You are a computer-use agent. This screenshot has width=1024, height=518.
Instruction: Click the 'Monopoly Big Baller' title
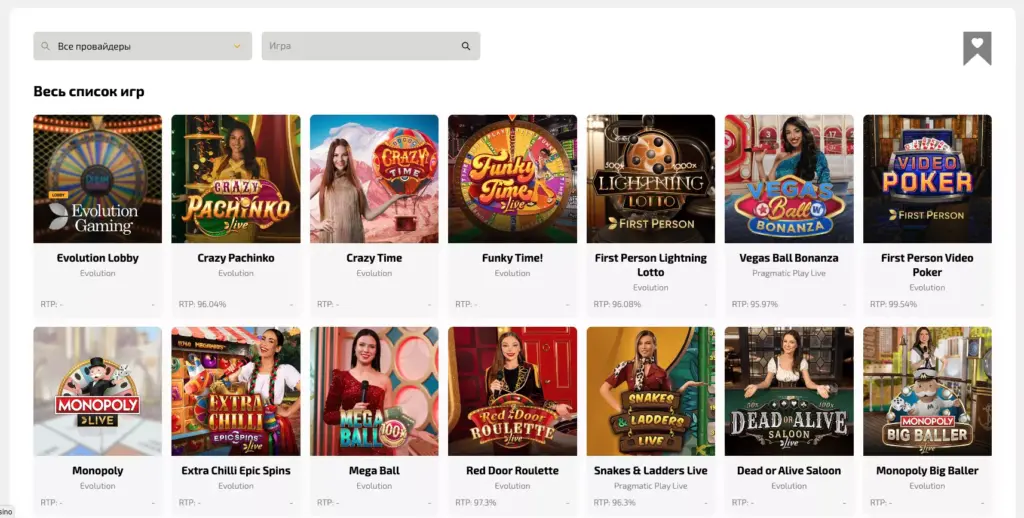click(927, 470)
